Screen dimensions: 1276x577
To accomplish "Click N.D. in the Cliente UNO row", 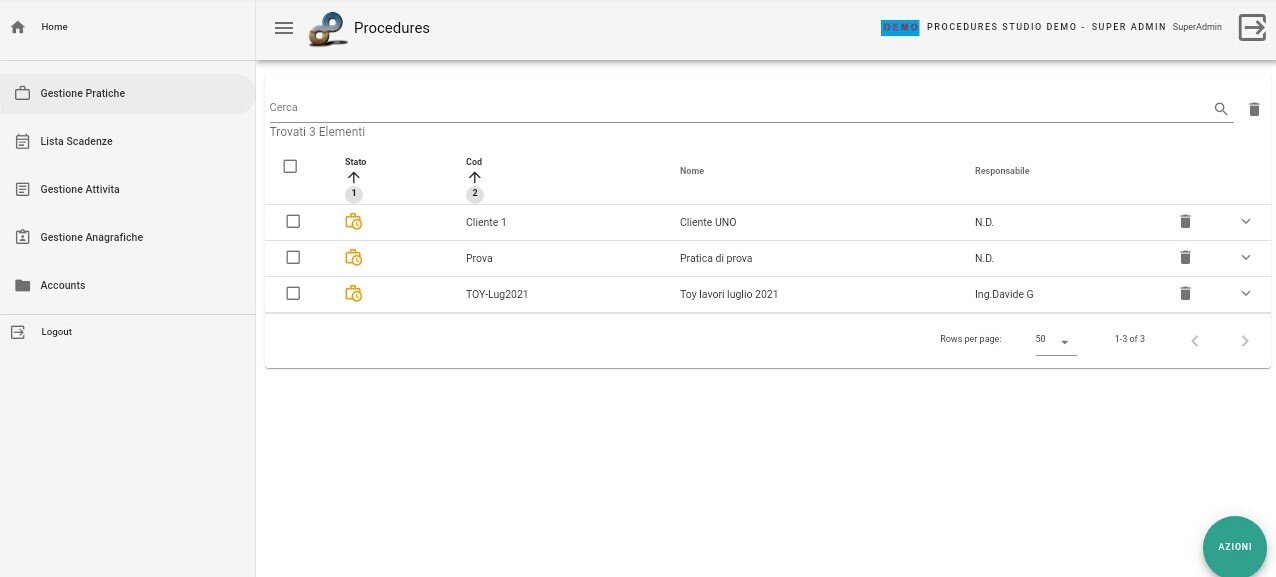I will pyautogui.click(x=984, y=222).
